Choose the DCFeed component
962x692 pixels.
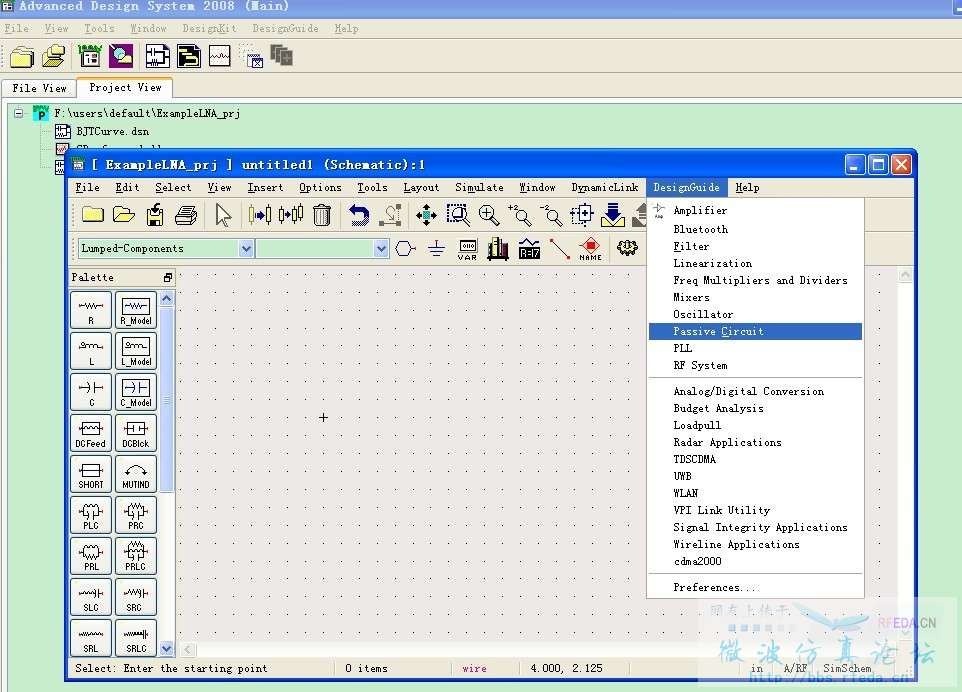coord(91,433)
